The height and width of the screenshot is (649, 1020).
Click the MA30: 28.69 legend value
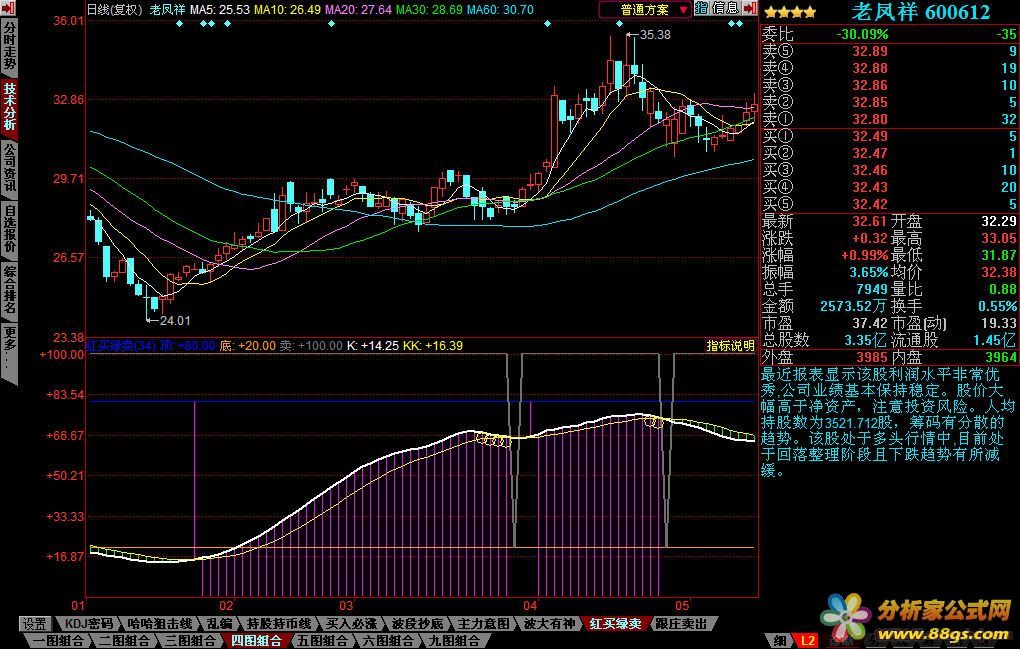(429, 10)
